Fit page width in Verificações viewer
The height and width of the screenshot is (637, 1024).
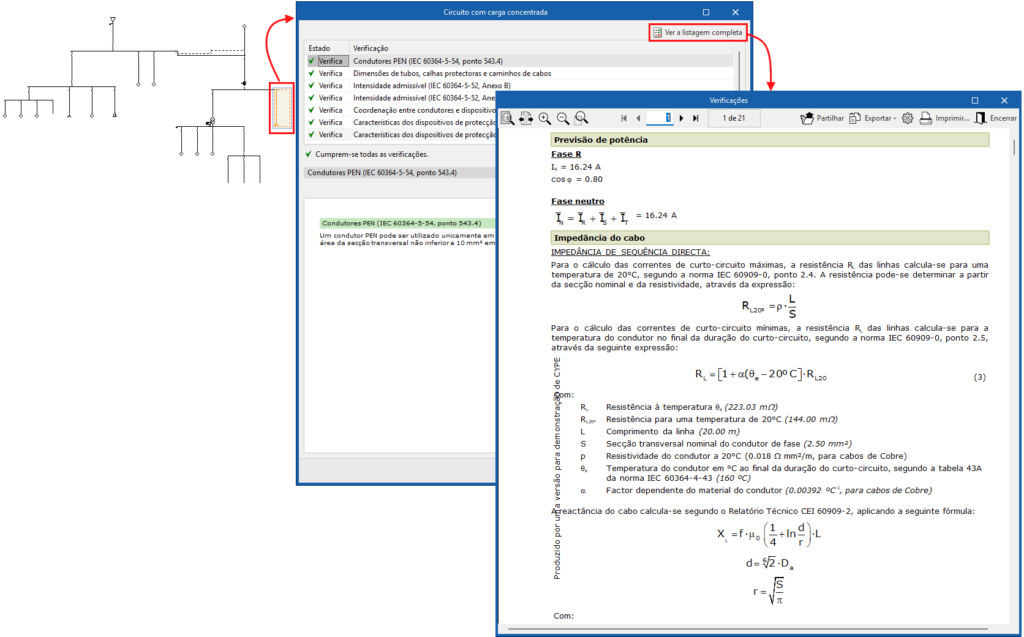pyautogui.click(x=526, y=118)
